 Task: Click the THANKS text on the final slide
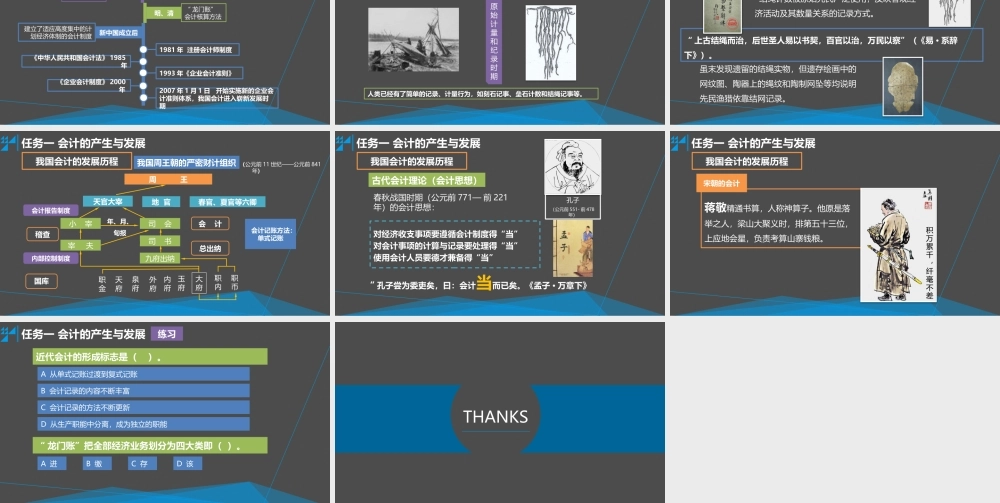pyautogui.click(x=496, y=417)
